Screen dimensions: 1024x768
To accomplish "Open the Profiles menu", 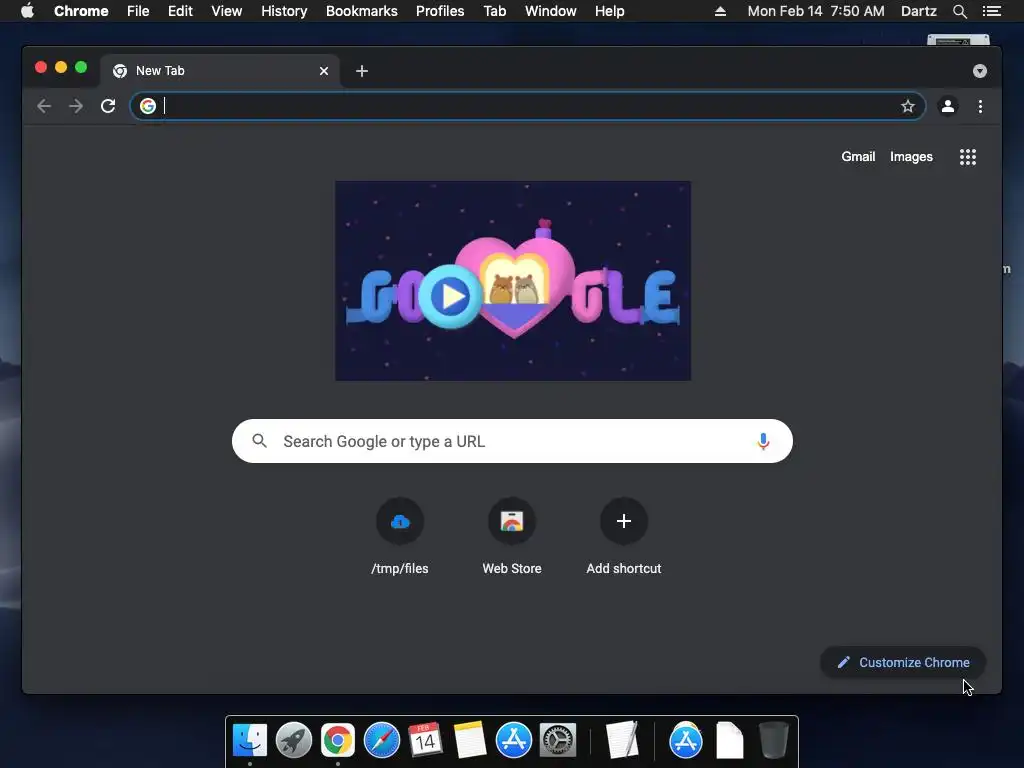I will click(440, 11).
